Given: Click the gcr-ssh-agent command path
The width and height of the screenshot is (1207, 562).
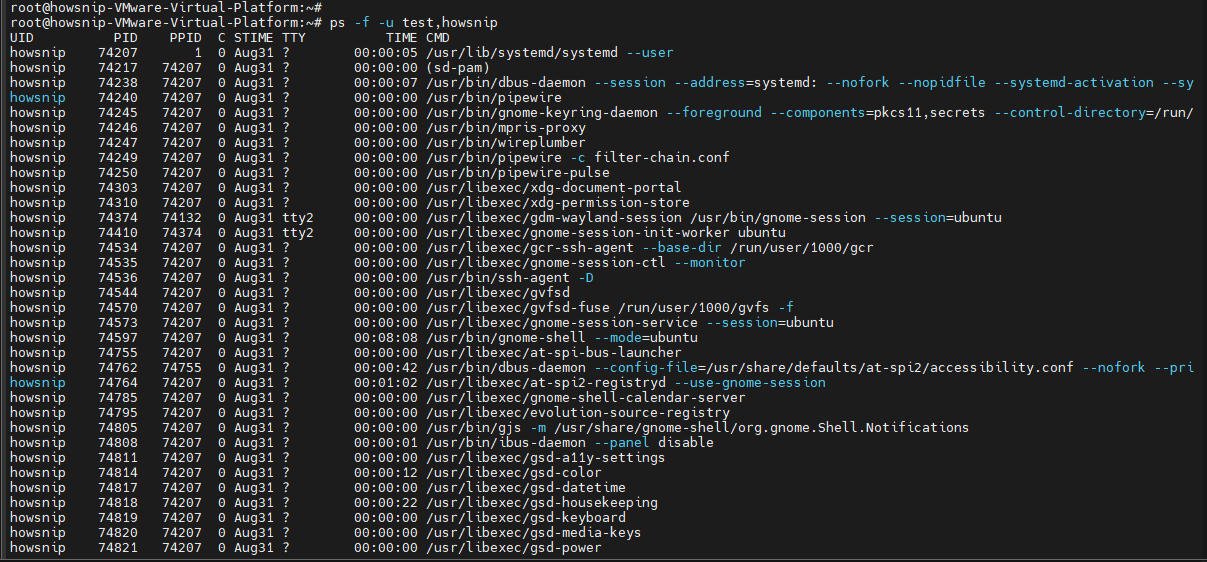Looking at the screenshot, I should pos(530,248).
